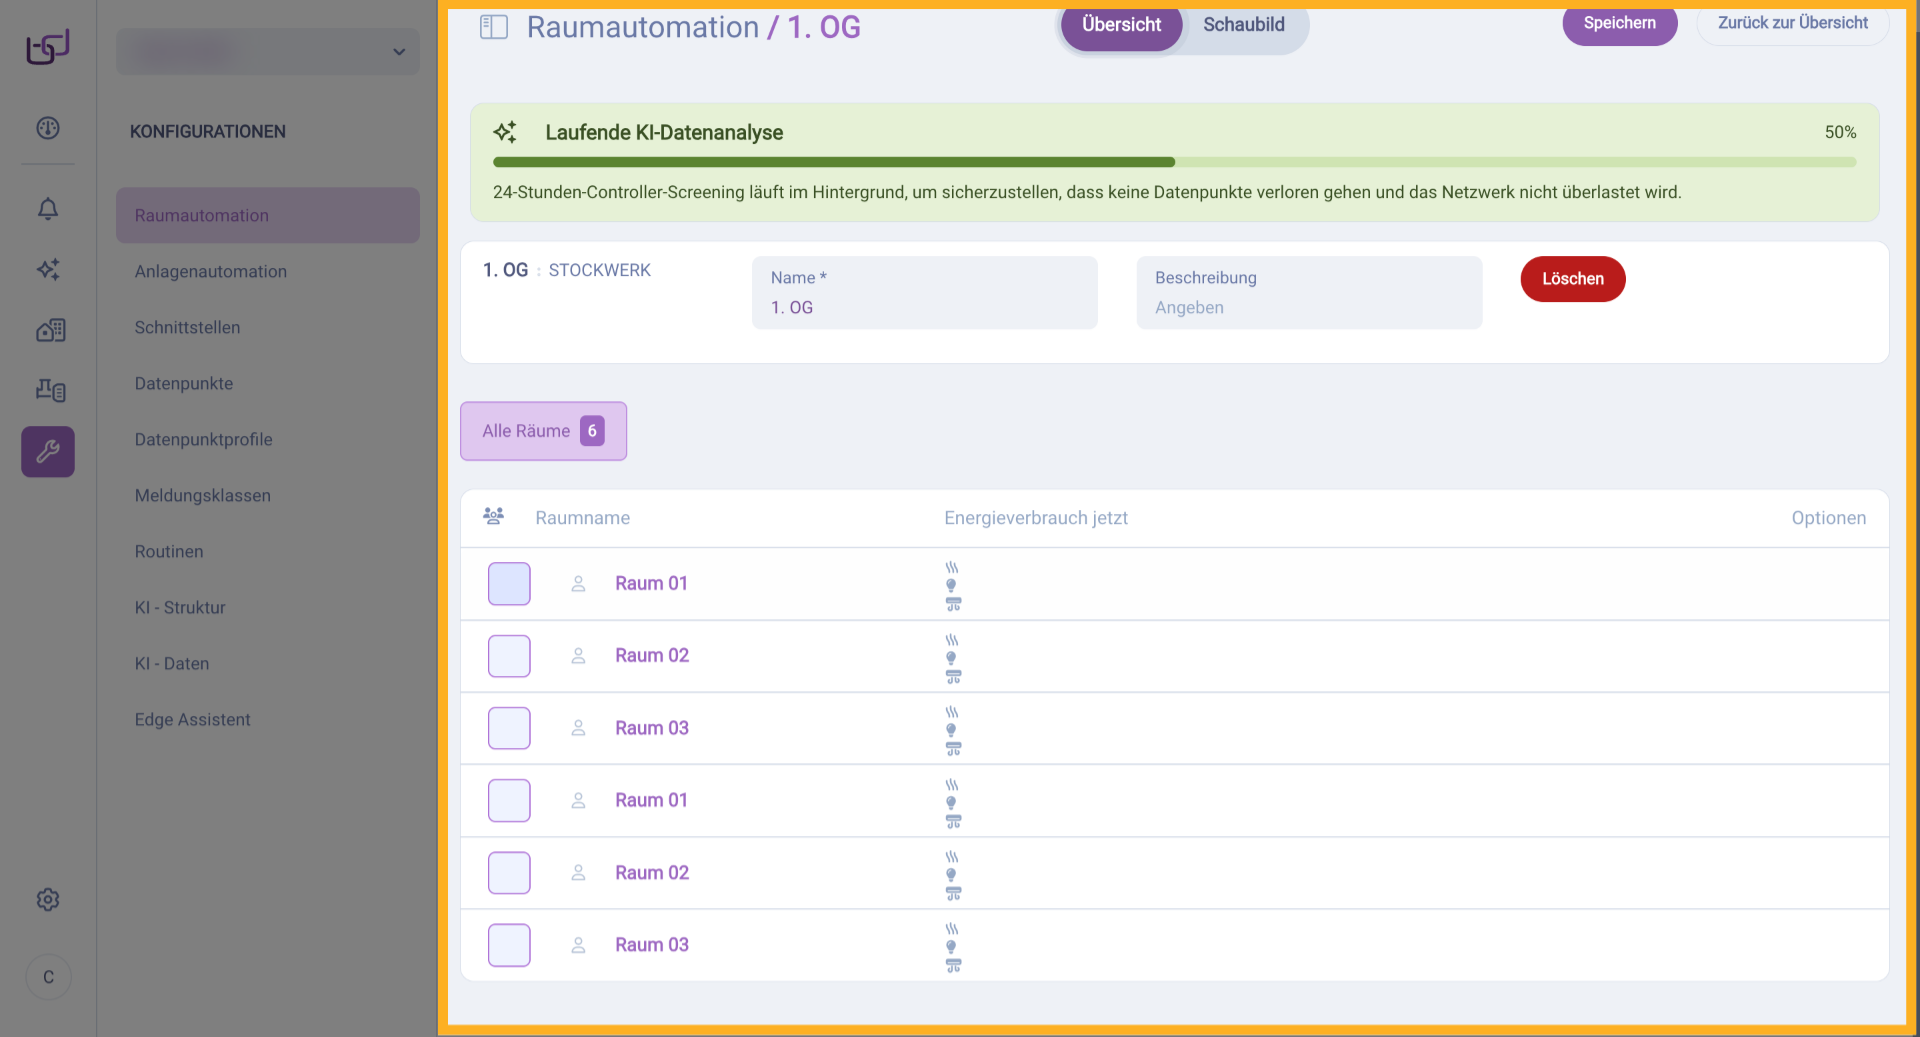Open the dashboard gauge icon in sidebar
Screen dimensions: 1920x1037
tap(48, 128)
